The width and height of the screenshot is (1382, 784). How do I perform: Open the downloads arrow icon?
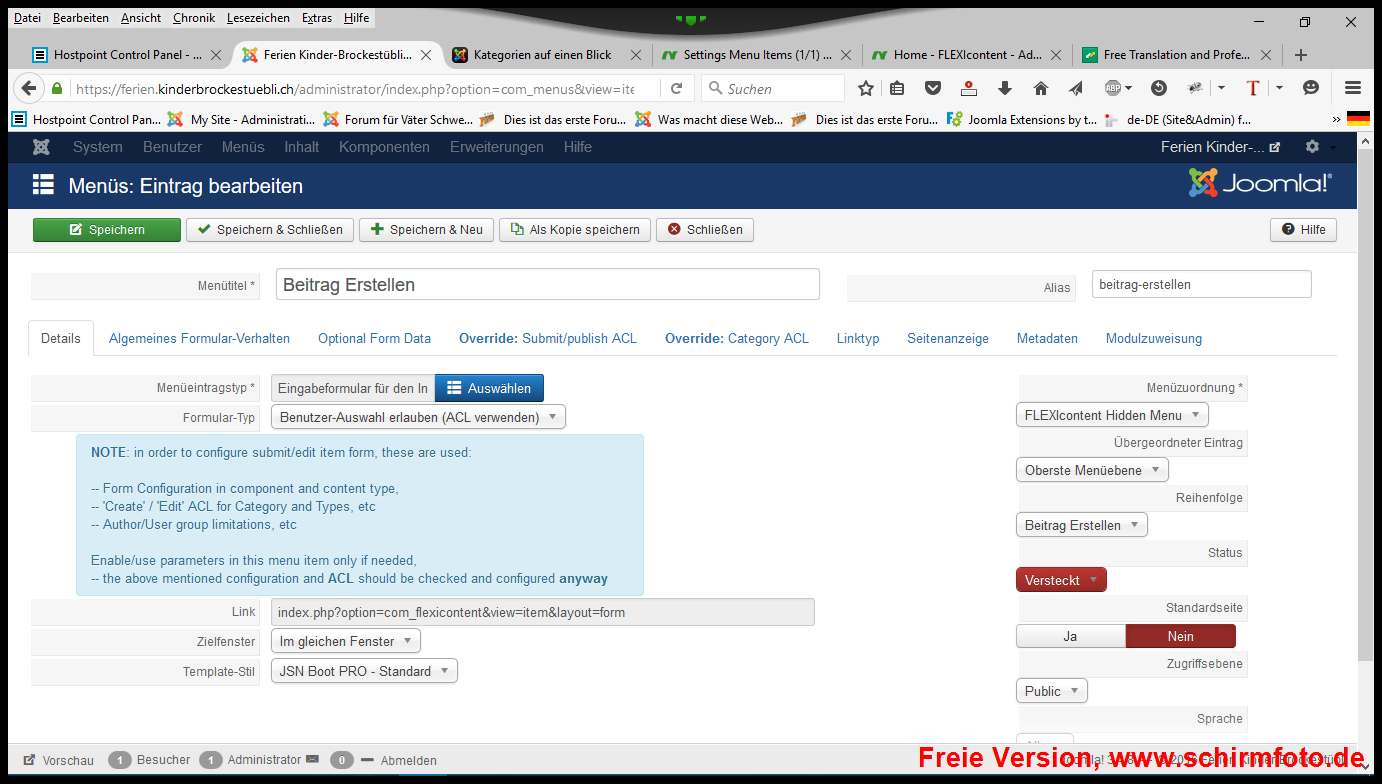click(1005, 88)
